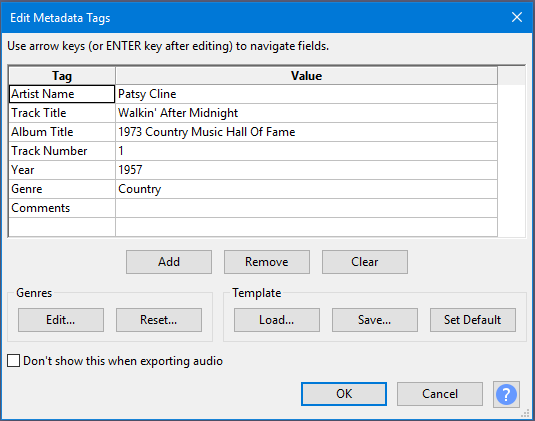Save the metadata template
Screen dimensions: 535x421
point(375,320)
